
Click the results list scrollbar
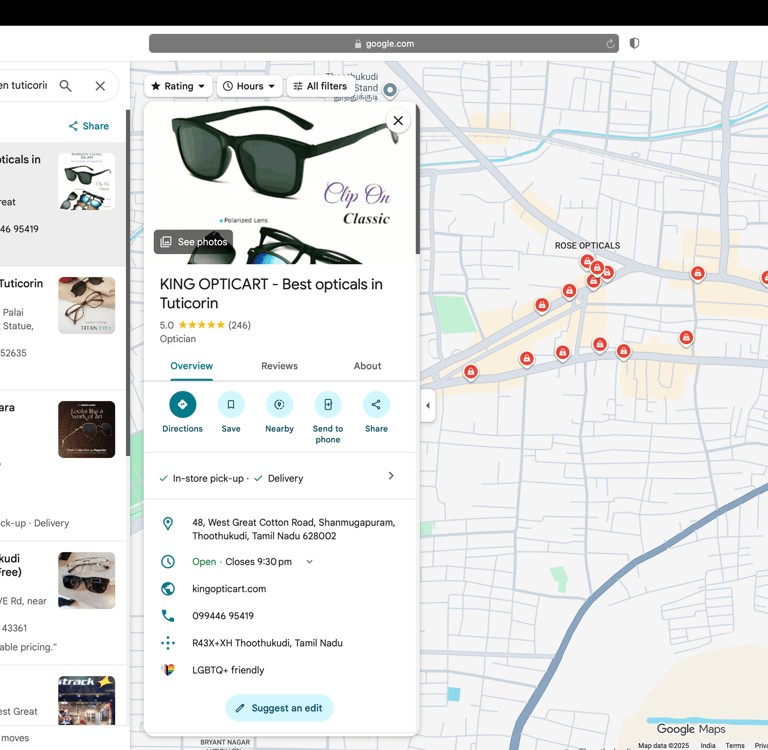(x=128, y=283)
